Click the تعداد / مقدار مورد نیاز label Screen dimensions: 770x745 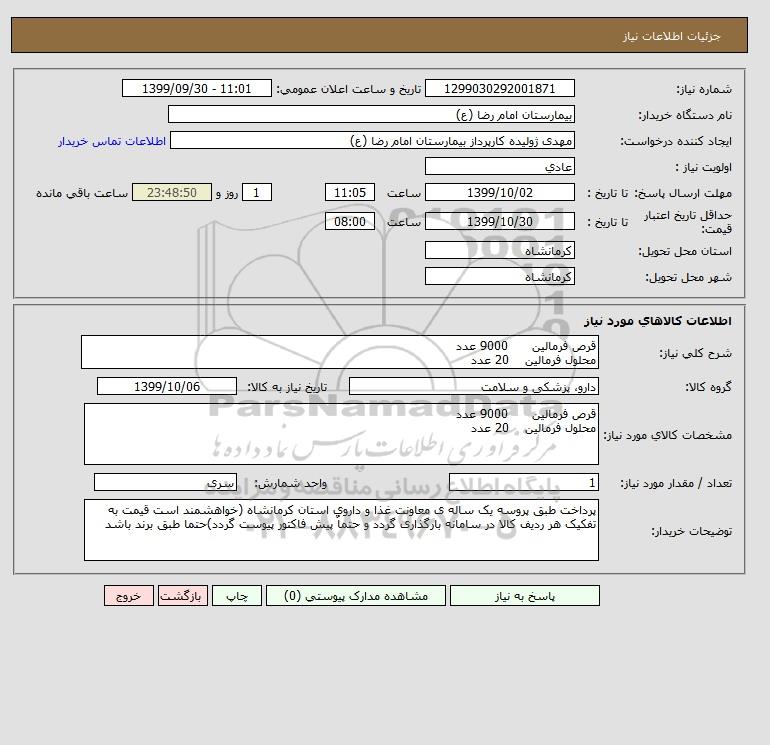(676, 483)
